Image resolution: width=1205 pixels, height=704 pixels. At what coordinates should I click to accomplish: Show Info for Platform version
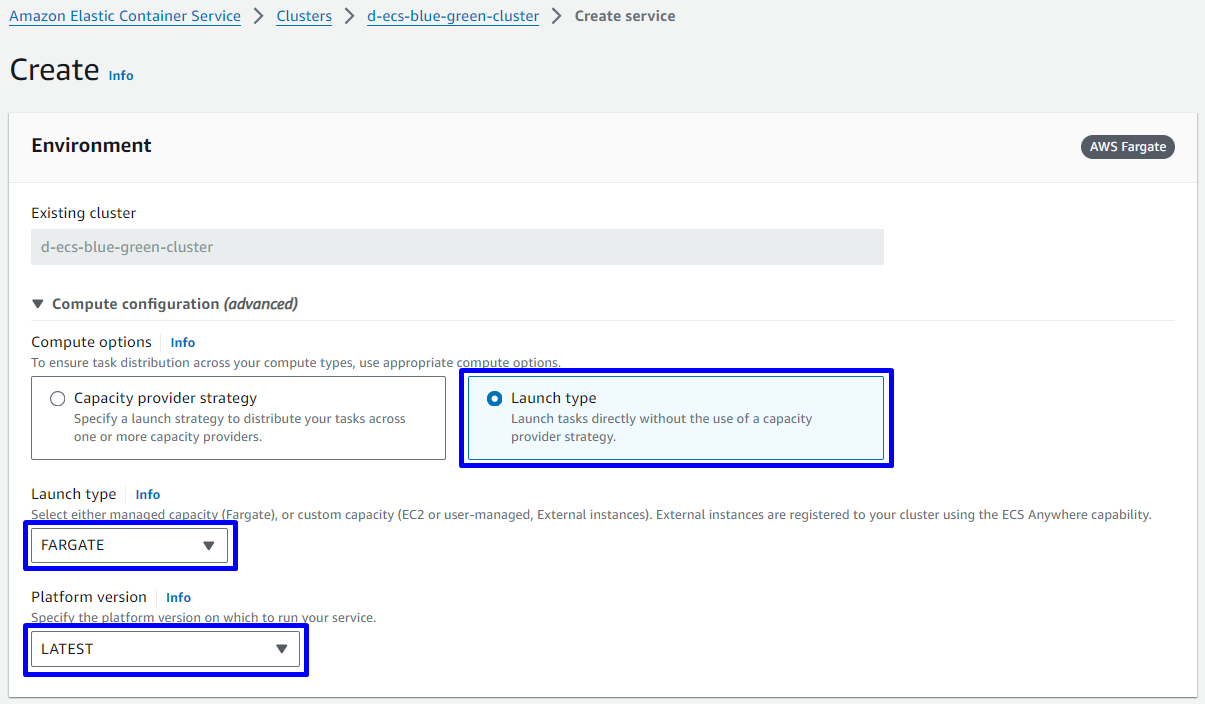pyautogui.click(x=178, y=598)
